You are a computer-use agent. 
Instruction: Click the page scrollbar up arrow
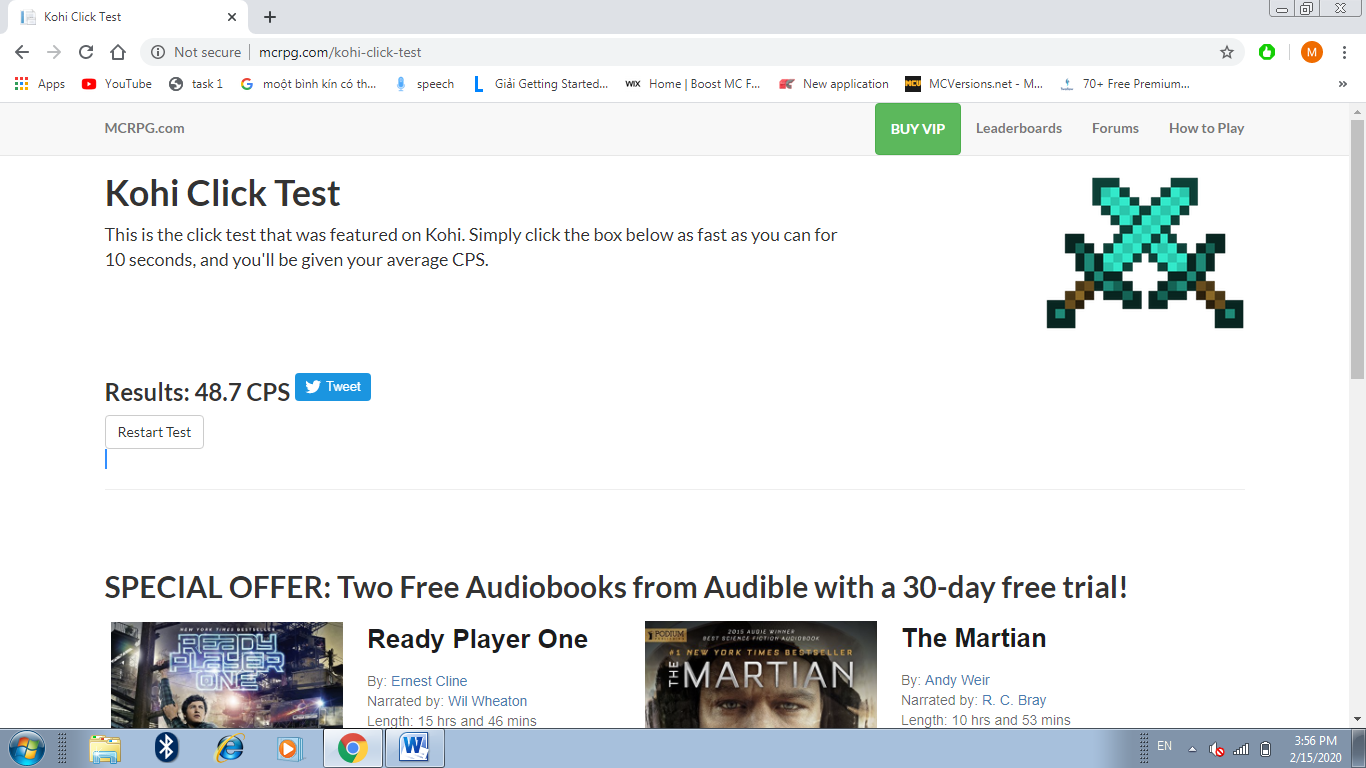(1357, 110)
